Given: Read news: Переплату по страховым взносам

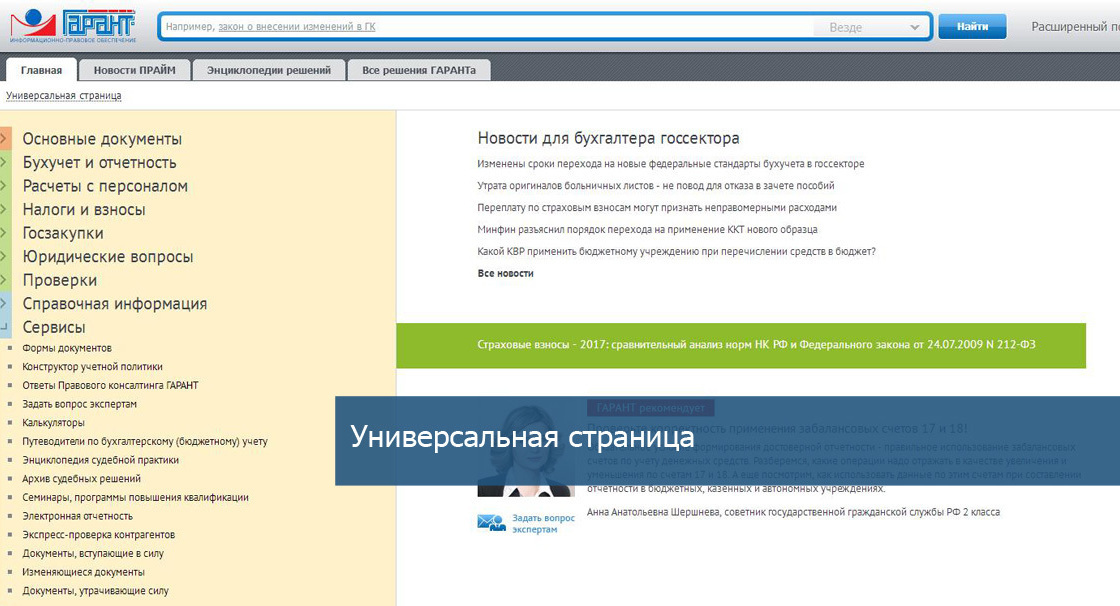Looking at the screenshot, I should 656,207.
